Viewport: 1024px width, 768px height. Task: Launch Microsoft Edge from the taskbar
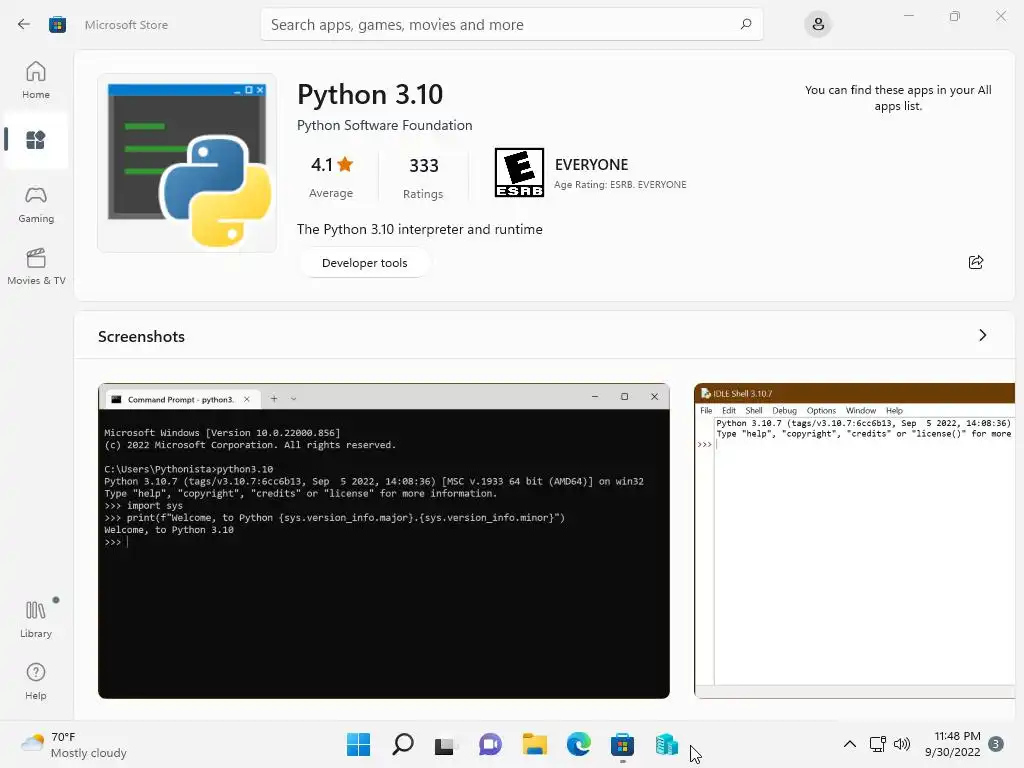pos(579,744)
